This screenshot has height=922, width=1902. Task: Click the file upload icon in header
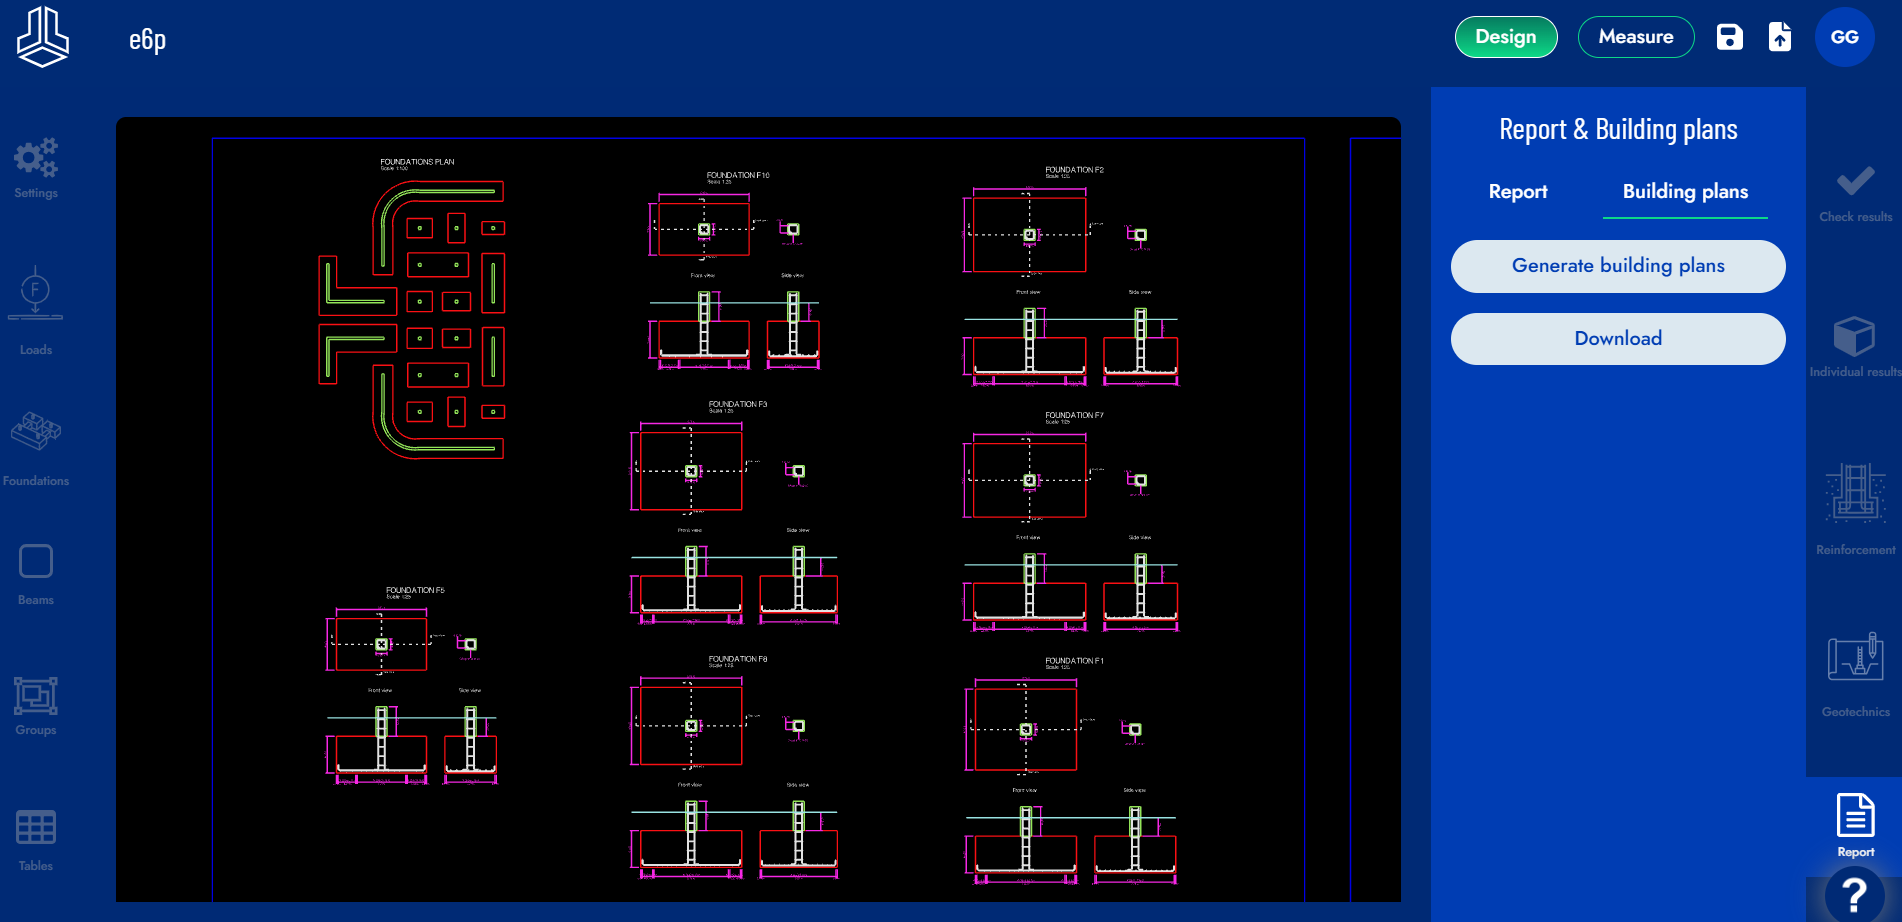[x=1780, y=37]
